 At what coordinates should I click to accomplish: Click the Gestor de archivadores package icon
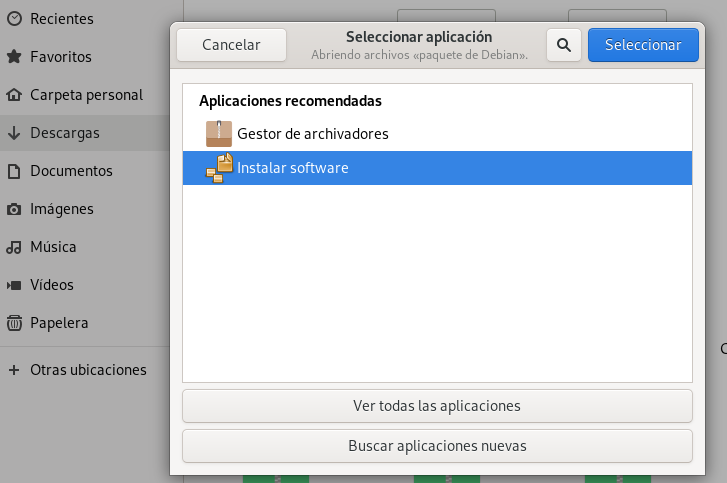pyautogui.click(x=219, y=133)
